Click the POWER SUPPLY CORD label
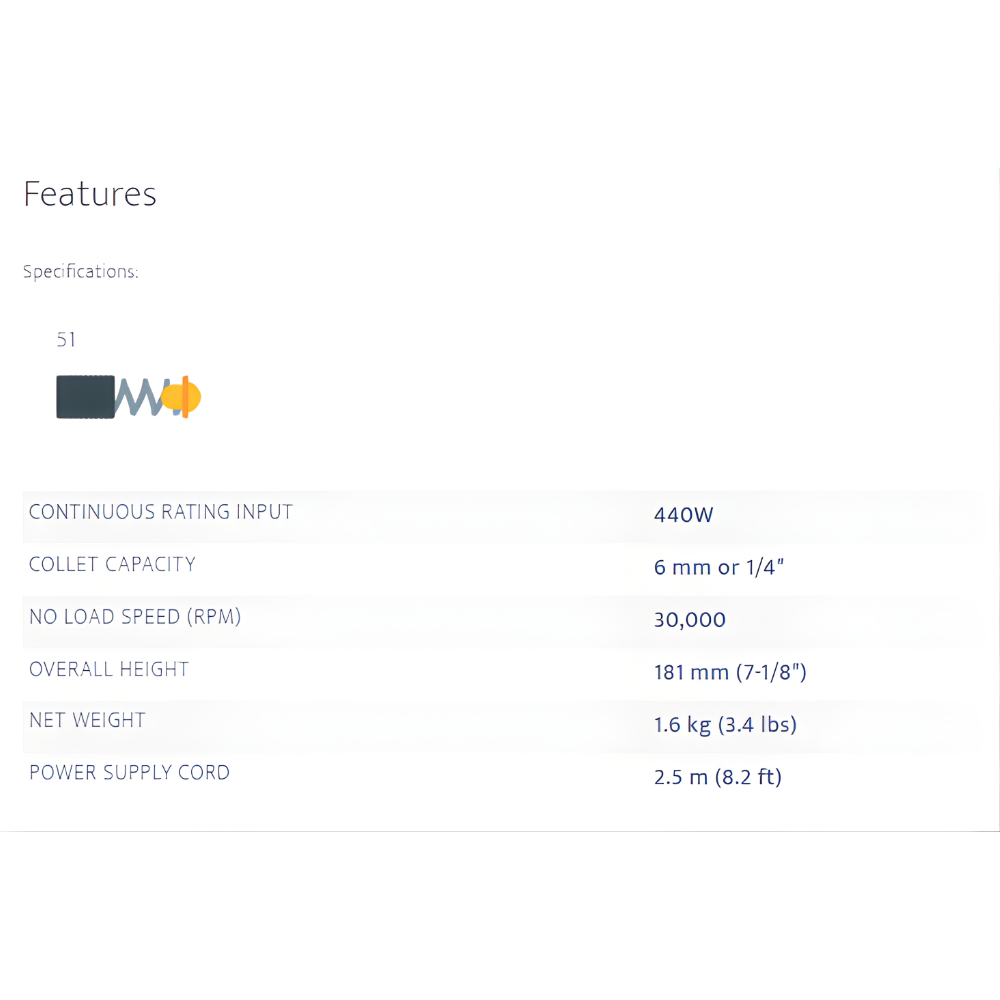The height and width of the screenshot is (1000, 1000). pos(129,772)
